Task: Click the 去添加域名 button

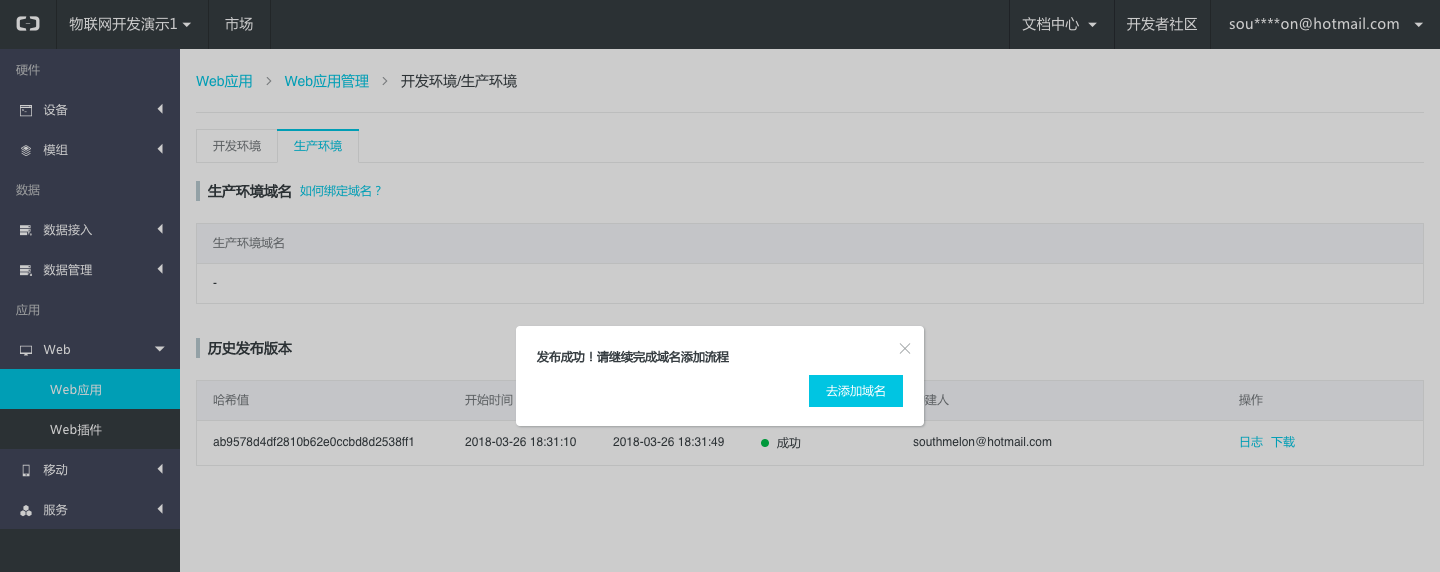Action: point(855,391)
